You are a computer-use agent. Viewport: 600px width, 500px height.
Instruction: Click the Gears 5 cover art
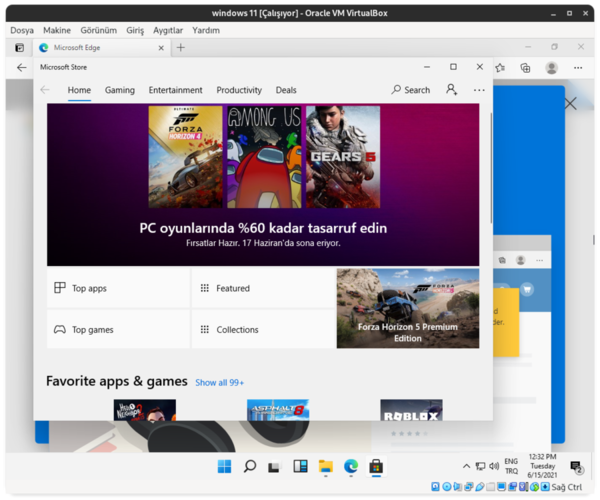[343, 157]
